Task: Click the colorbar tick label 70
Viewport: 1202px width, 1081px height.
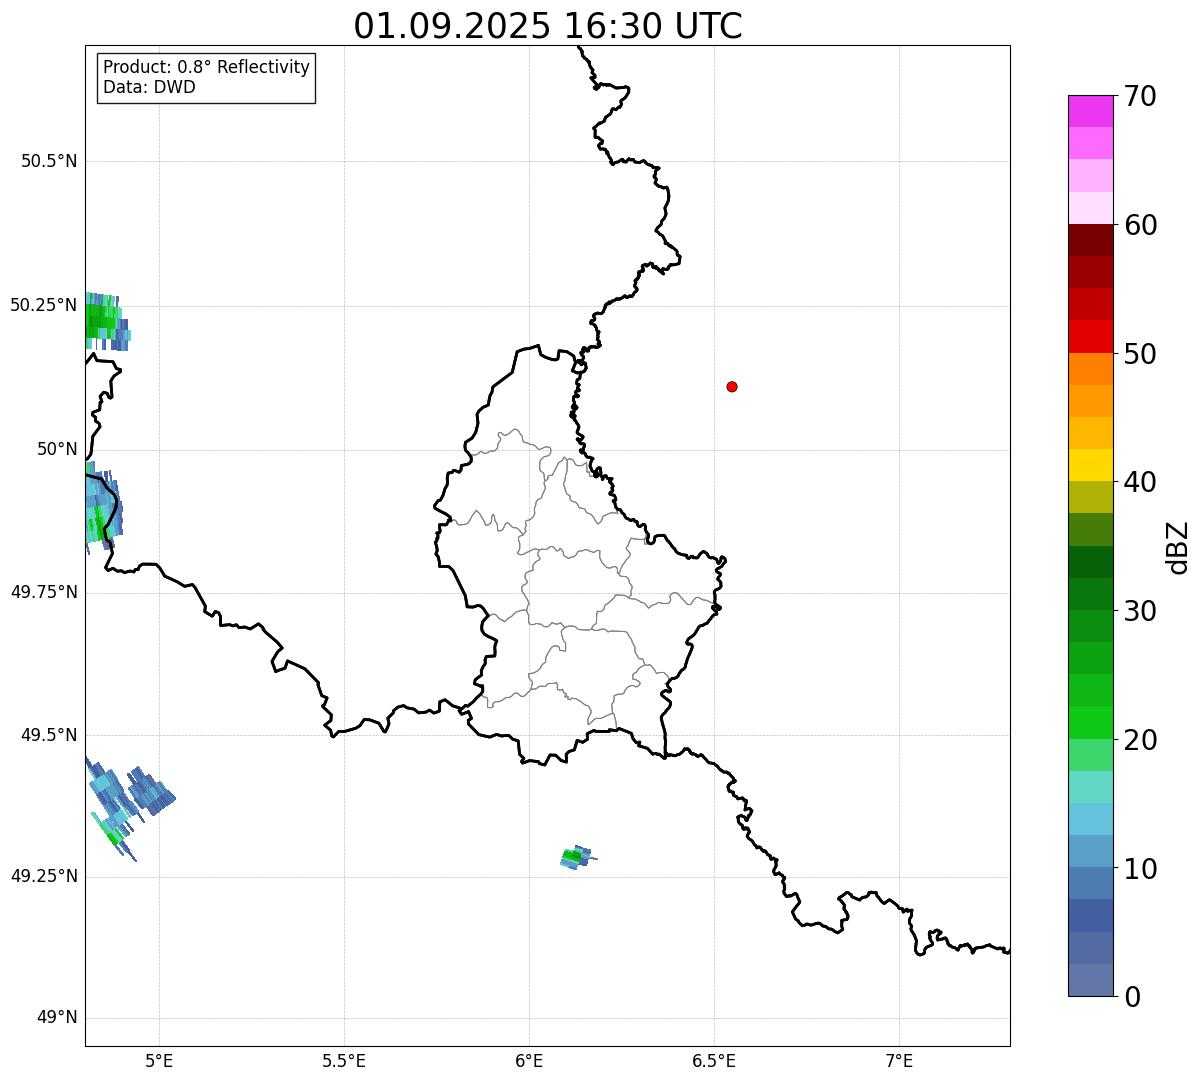Action: click(1140, 96)
